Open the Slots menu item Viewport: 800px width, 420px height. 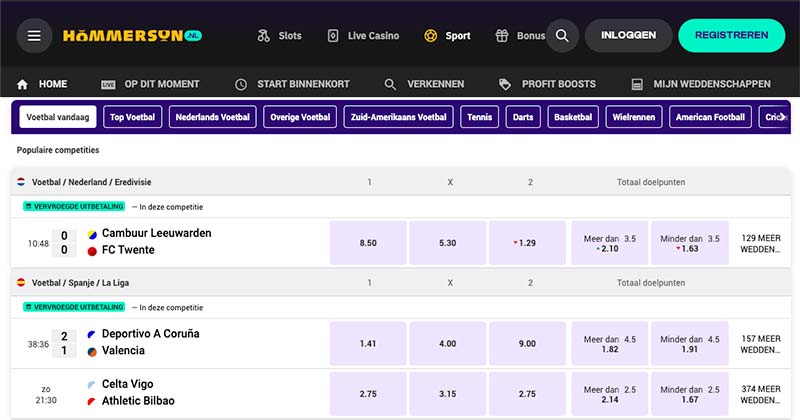tap(290, 36)
